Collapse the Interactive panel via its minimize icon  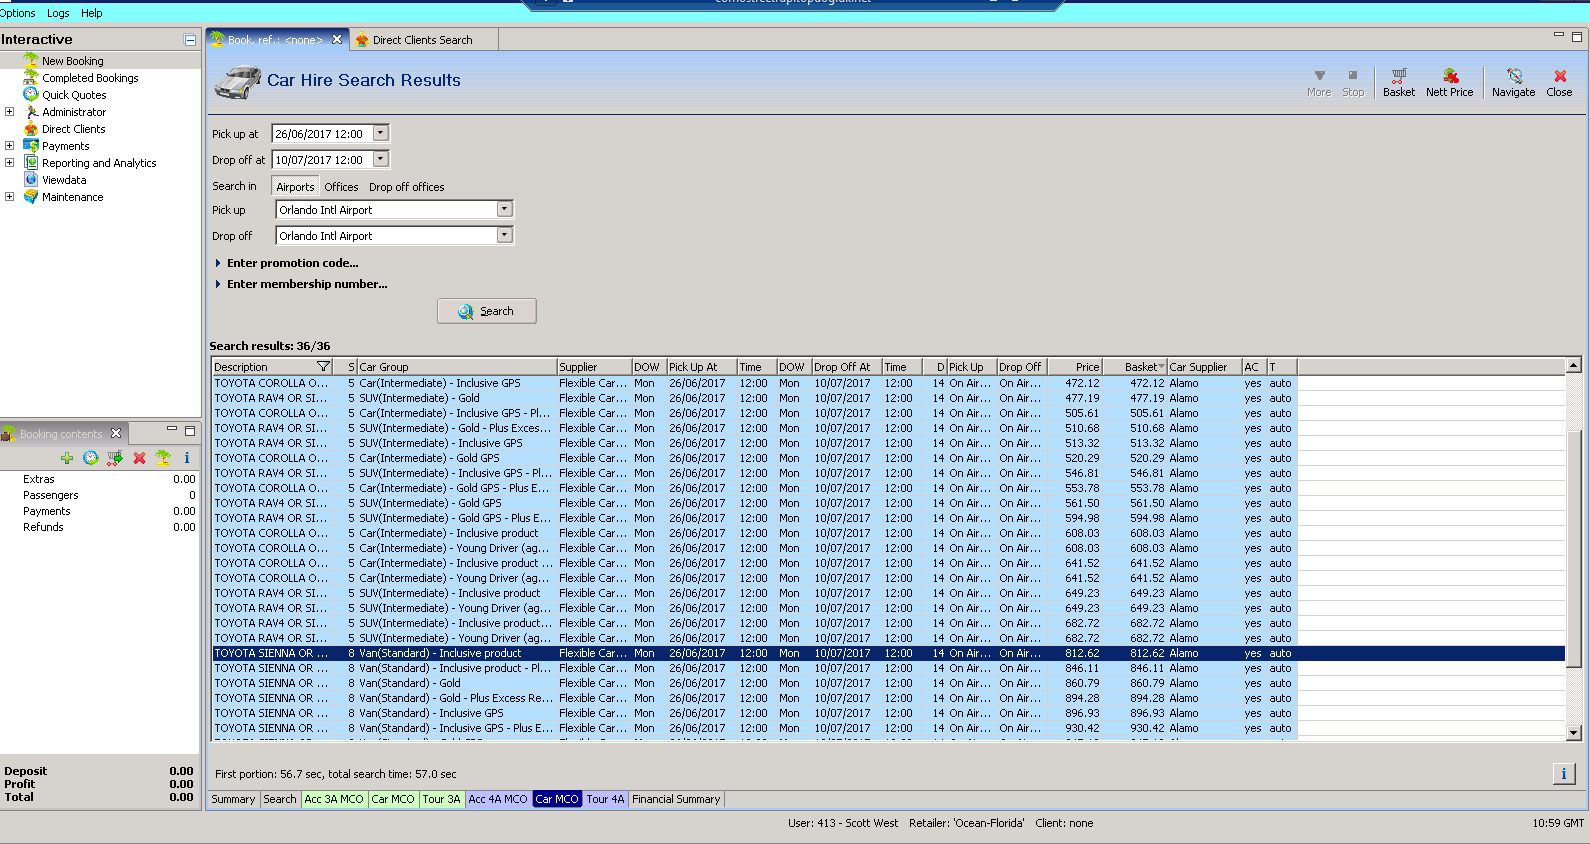190,40
